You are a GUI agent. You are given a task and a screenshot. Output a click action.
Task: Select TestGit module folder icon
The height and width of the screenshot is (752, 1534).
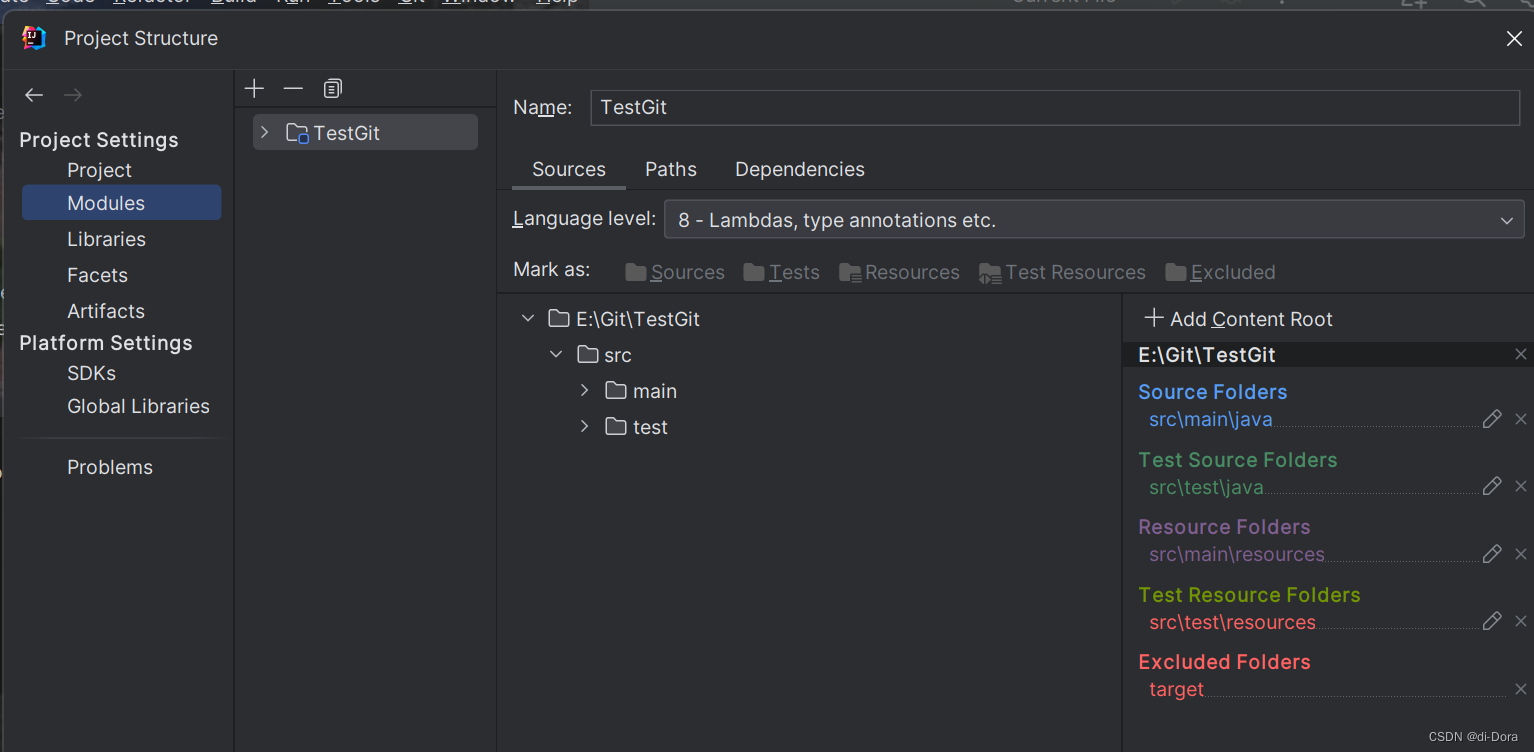[297, 133]
